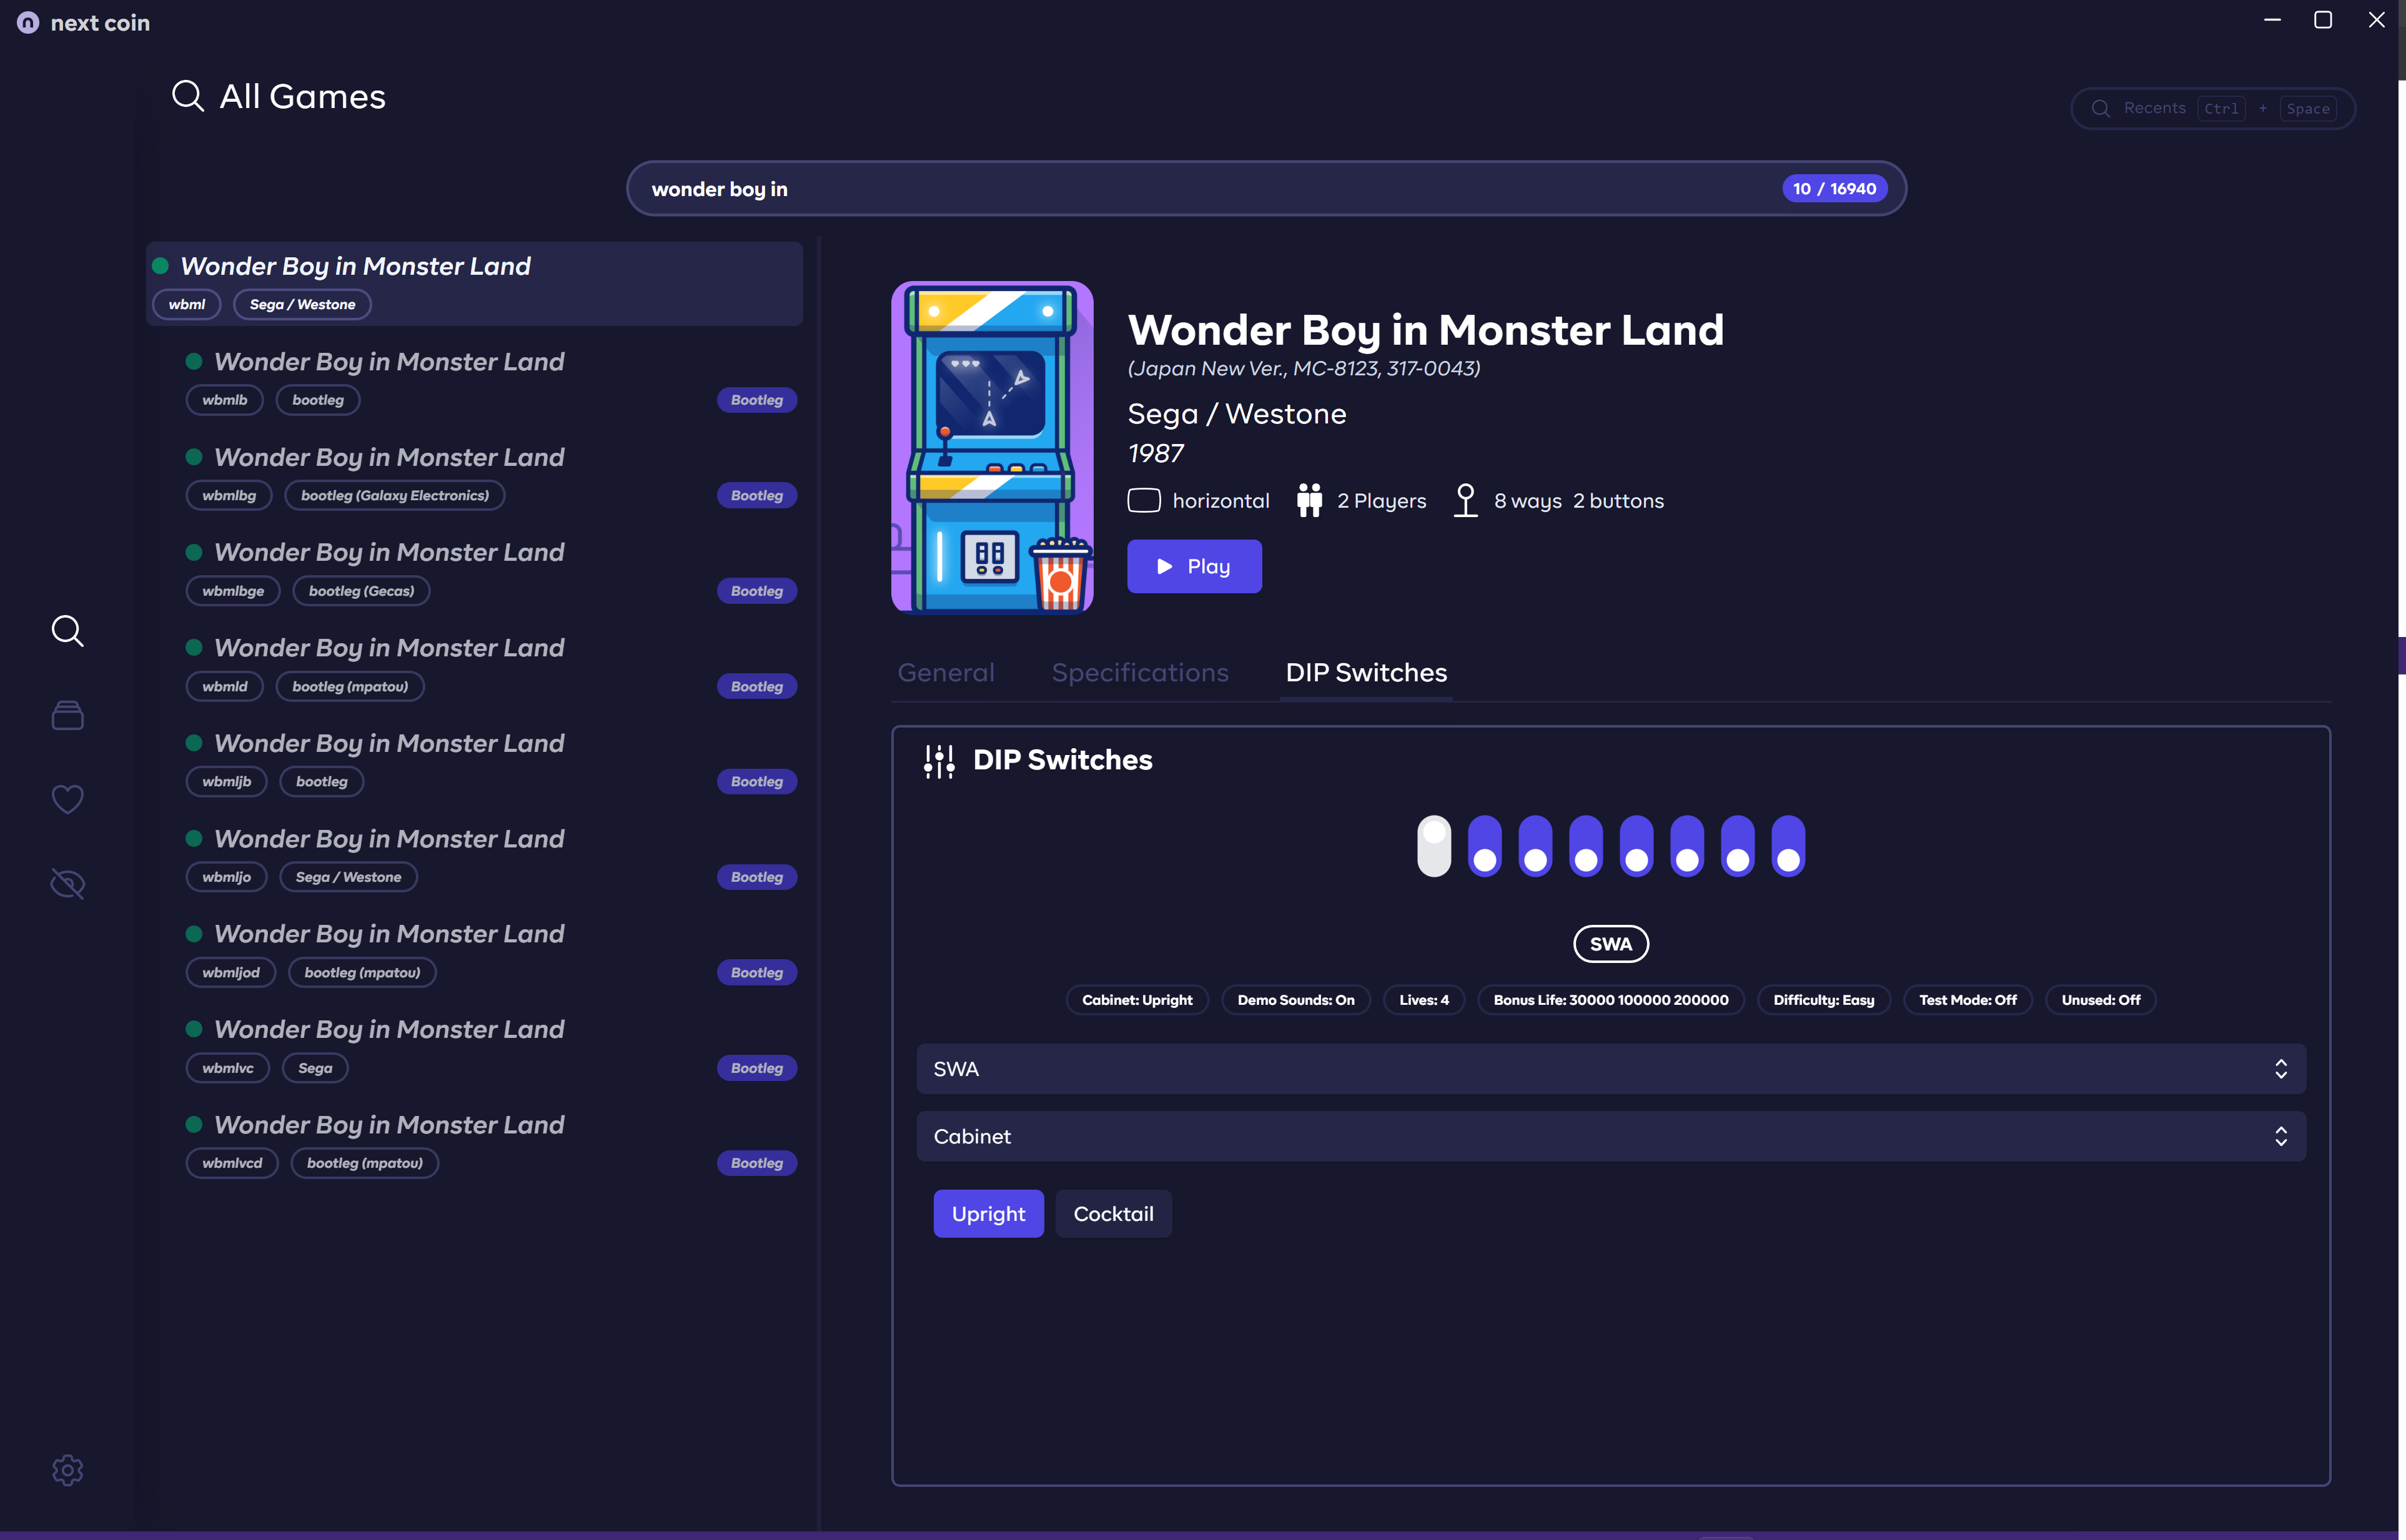
Task: Select the Cocktail cabinet option
Action: click(1112, 1214)
